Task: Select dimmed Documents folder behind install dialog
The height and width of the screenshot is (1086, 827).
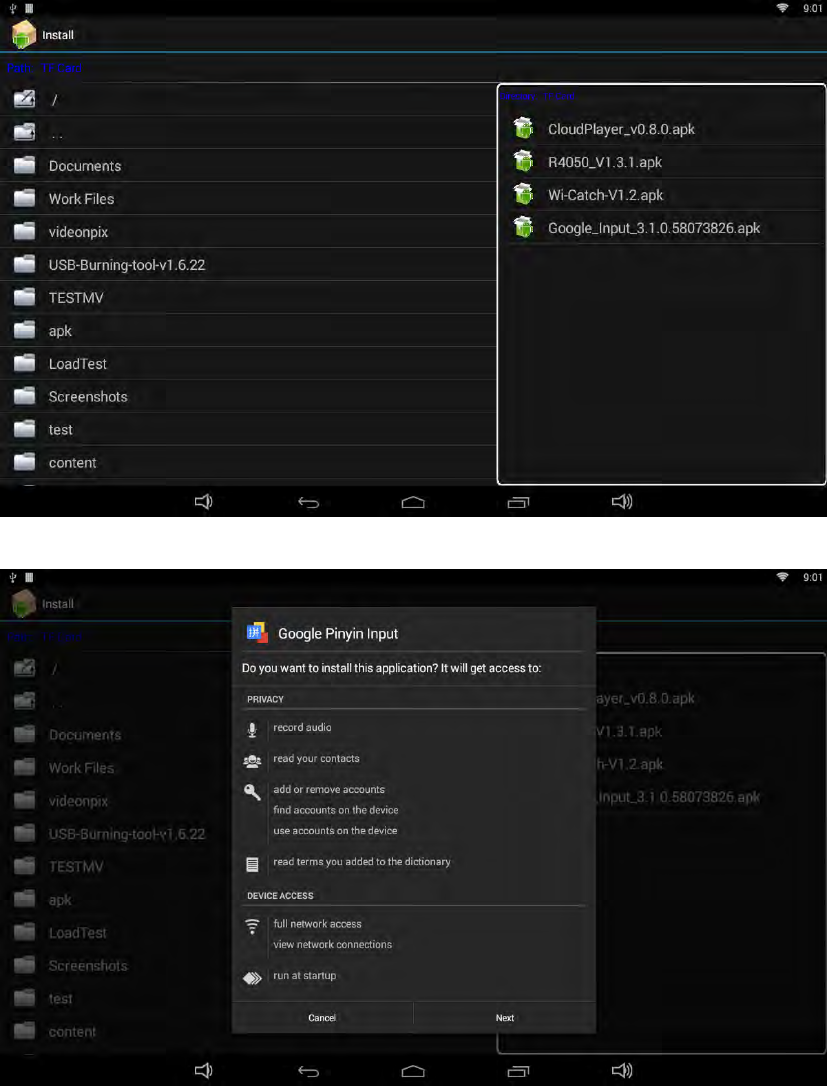Action: click(x=116, y=736)
